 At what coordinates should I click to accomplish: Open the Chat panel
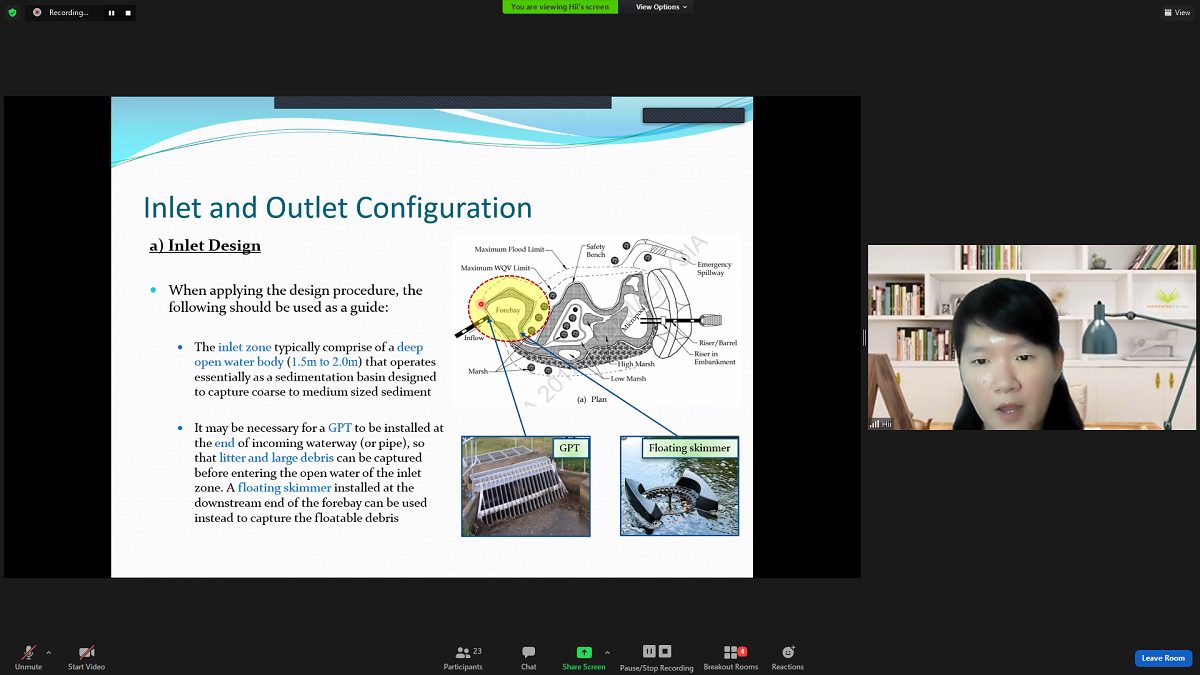(528, 657)
